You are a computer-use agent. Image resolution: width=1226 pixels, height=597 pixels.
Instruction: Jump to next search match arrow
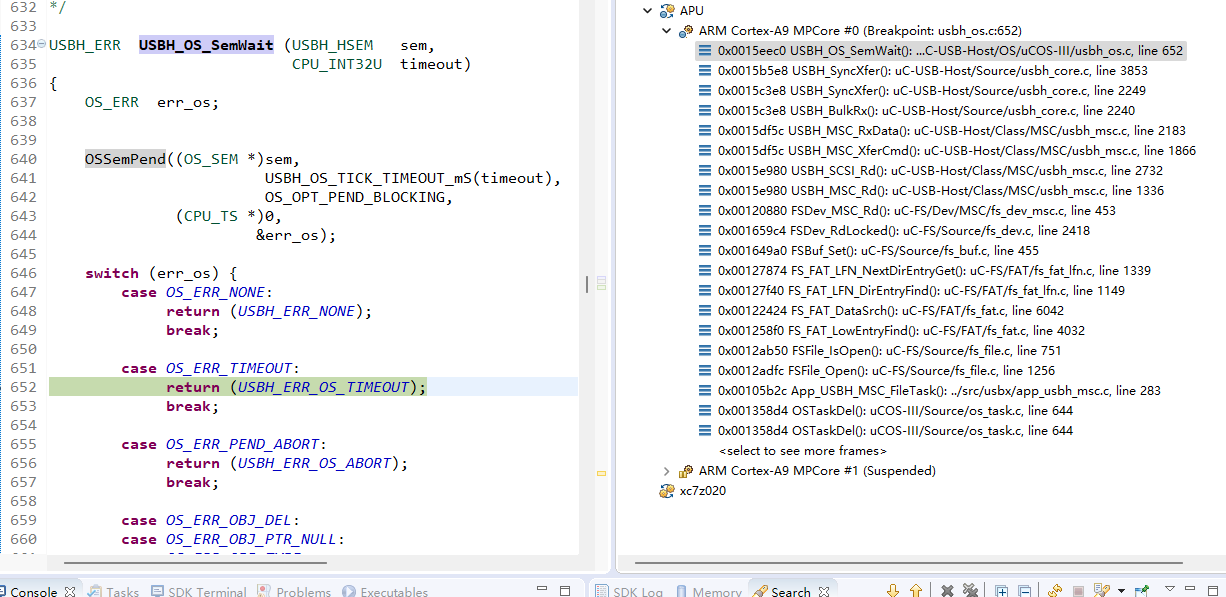pyautogui.click(x=893, y=591)
